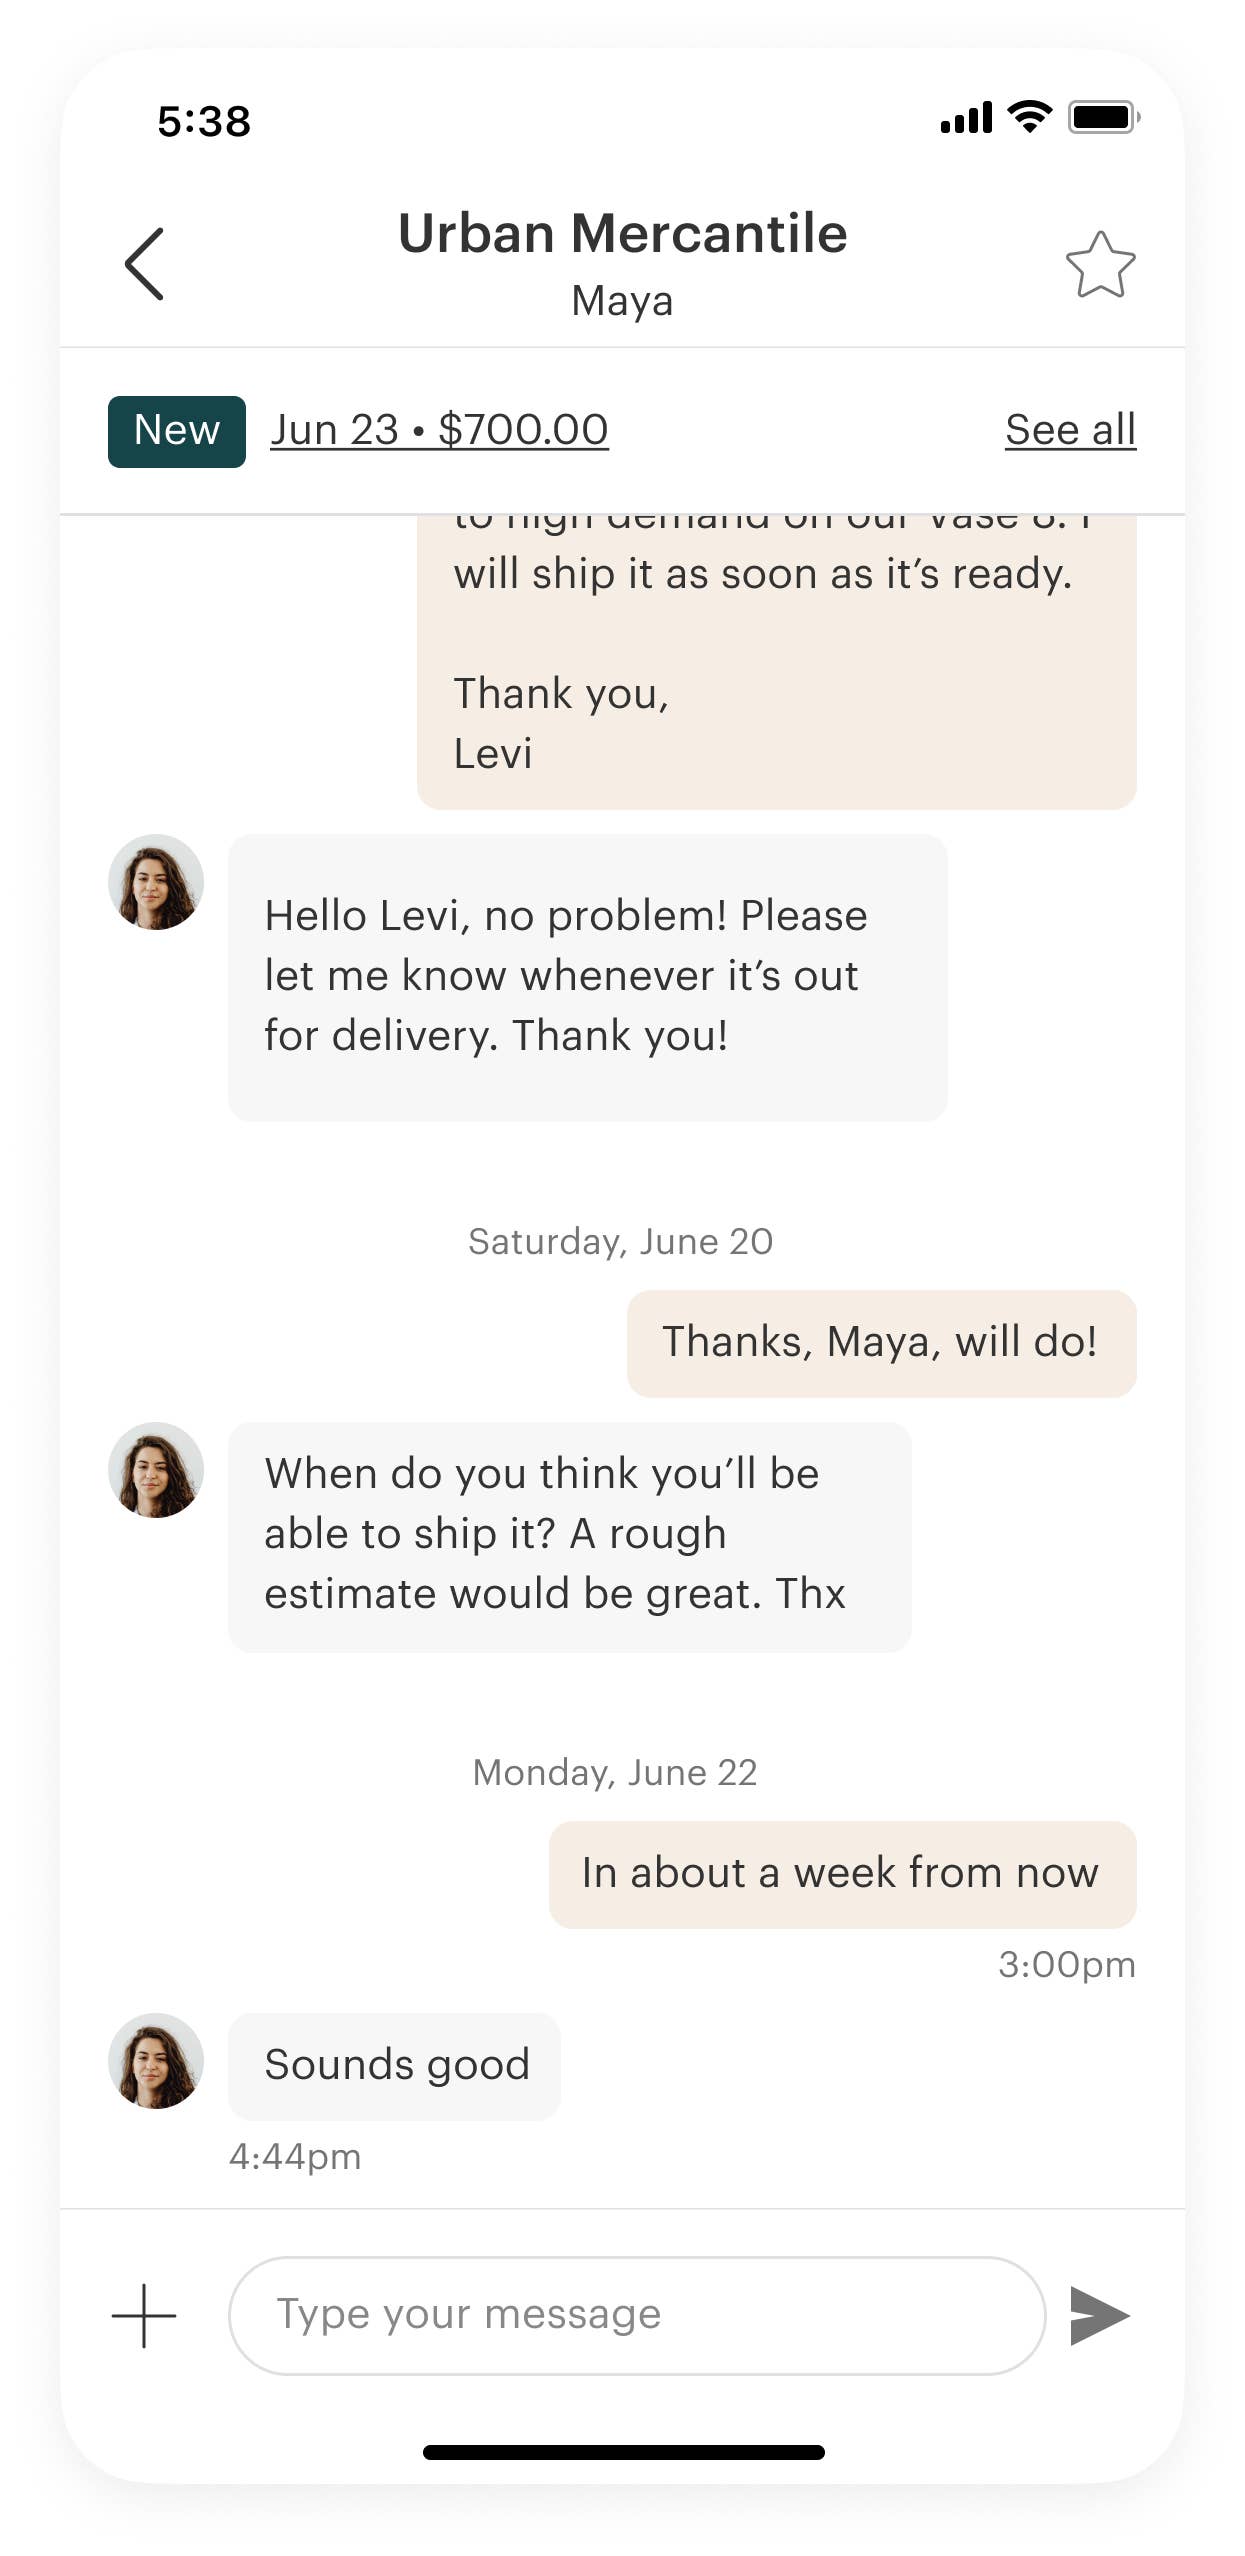Viewport: 1245px width, 2556px height.
Task: Tap the Wi-Fi status icon
Action: [1030, 116]
